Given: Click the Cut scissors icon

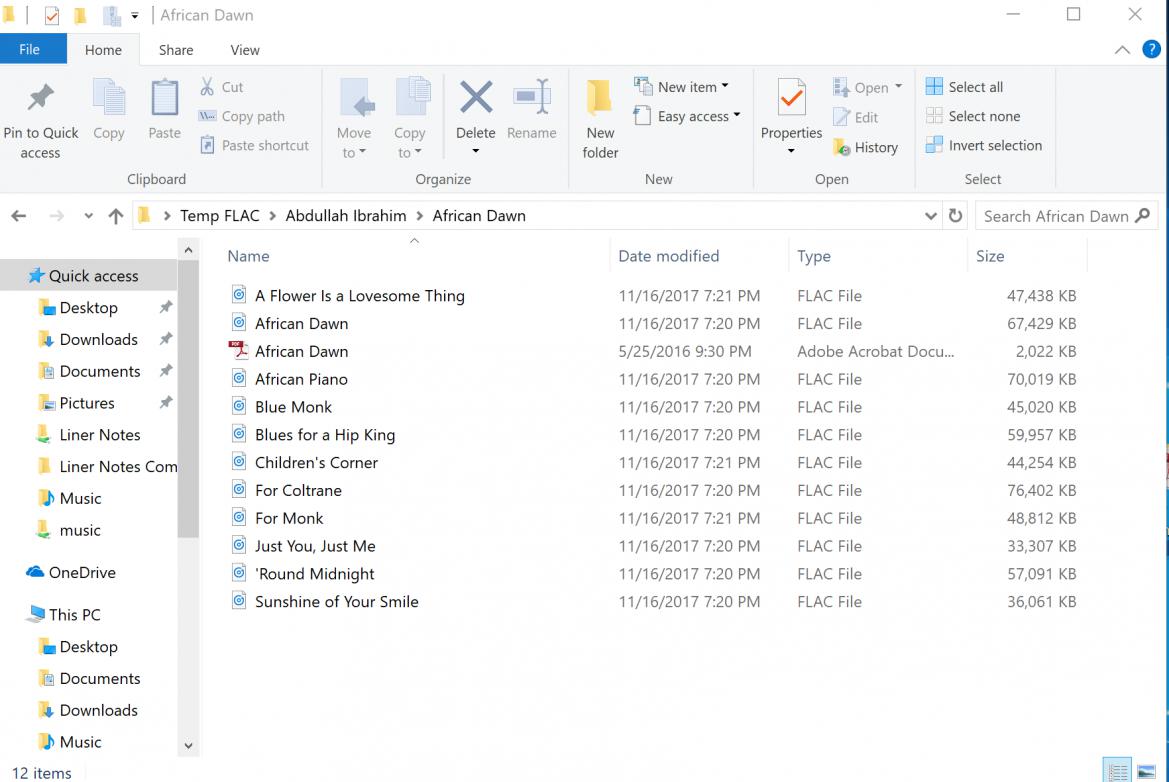Looking at the screenshot, I should (208, 87).
